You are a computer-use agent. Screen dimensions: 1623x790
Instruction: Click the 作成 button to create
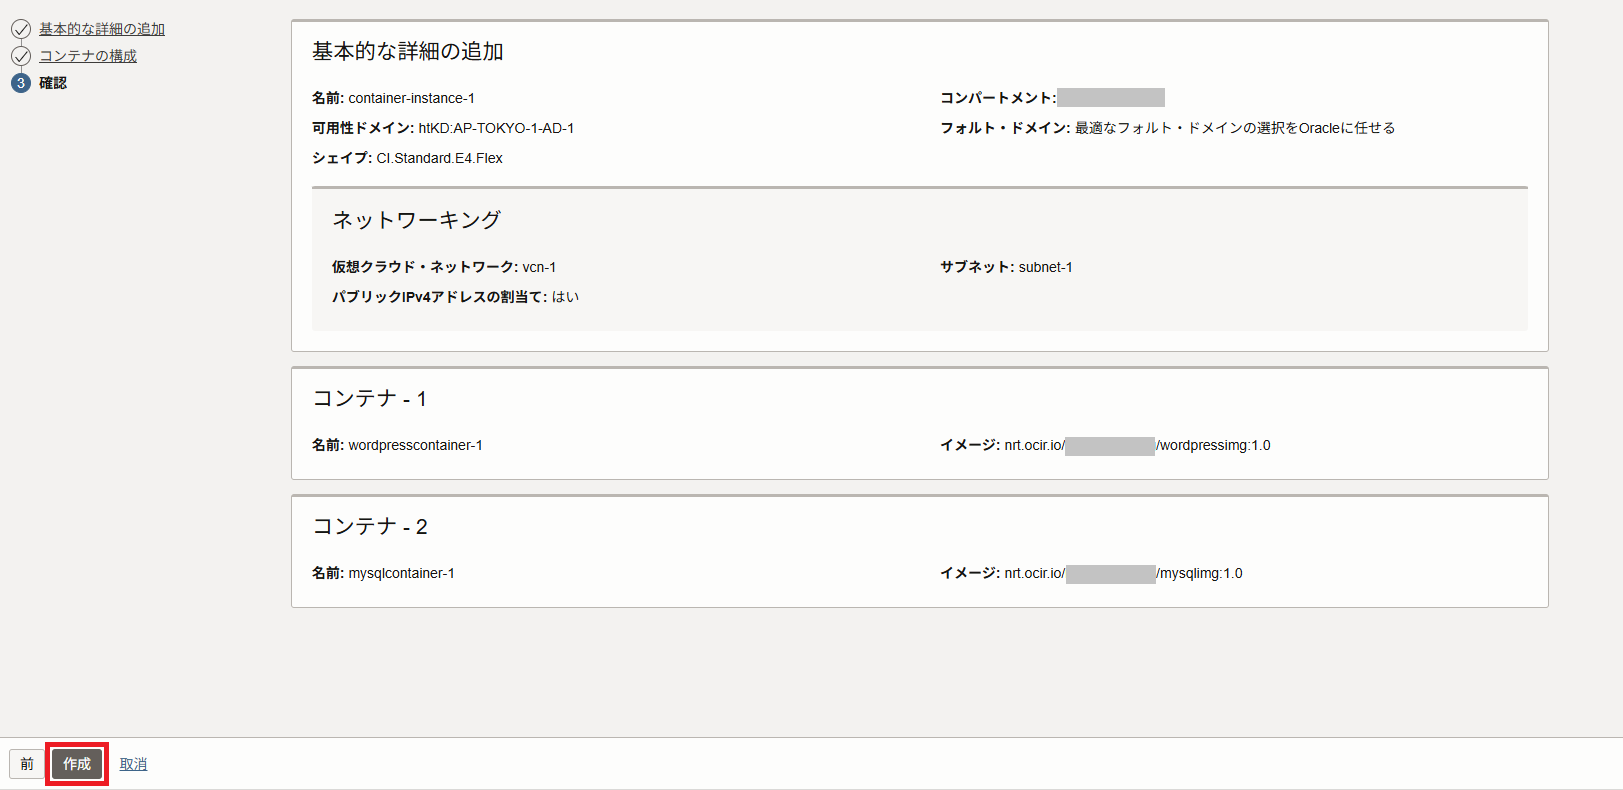(77, 764)
